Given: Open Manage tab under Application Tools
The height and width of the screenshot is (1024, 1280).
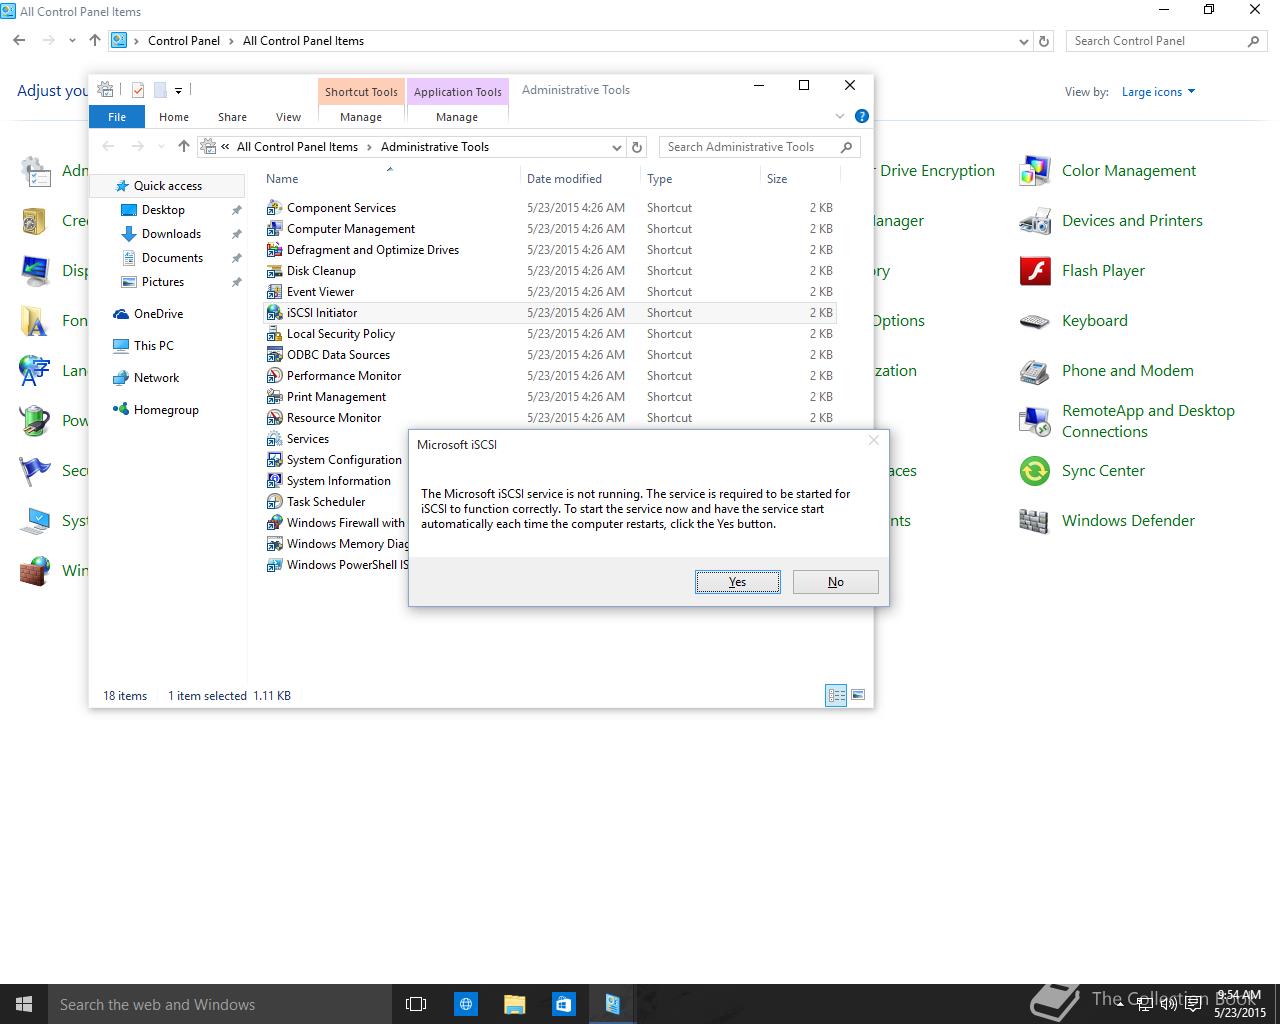Looking at the screenshot, I should [x=457, y=117].
